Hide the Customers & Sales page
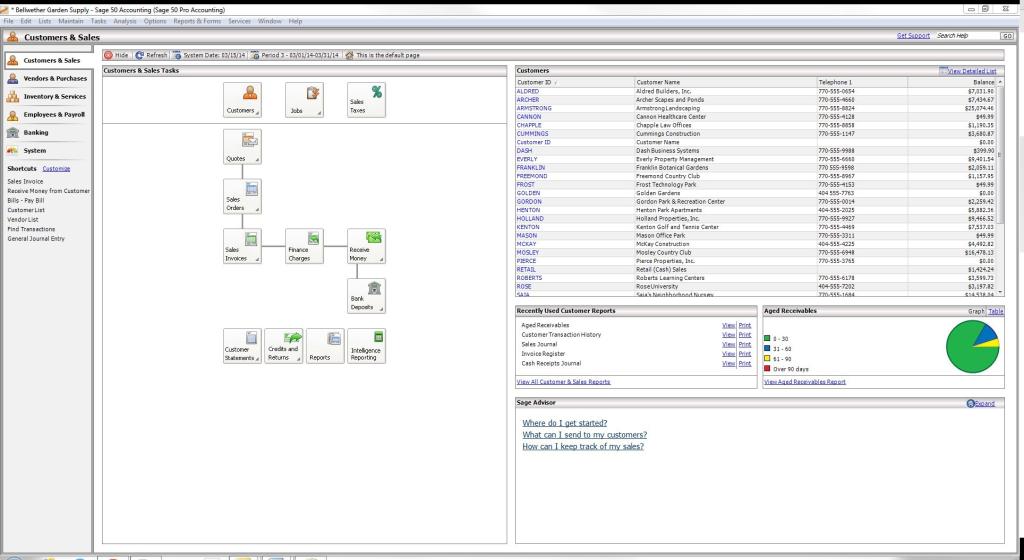This screenshot has width=1024, height=560. [116, 55]
